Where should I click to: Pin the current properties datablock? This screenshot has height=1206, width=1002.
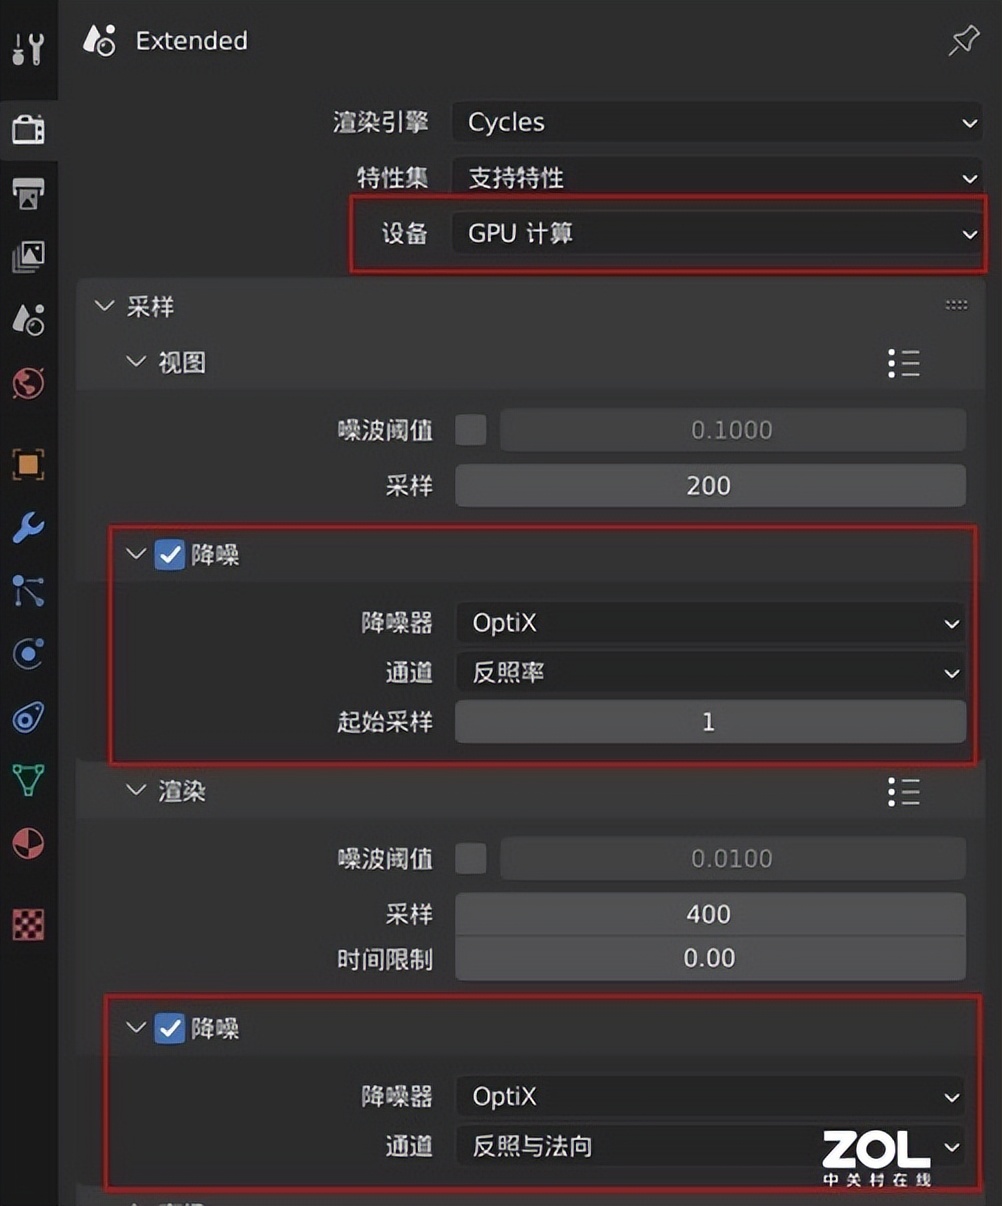[x=962, y=40]
